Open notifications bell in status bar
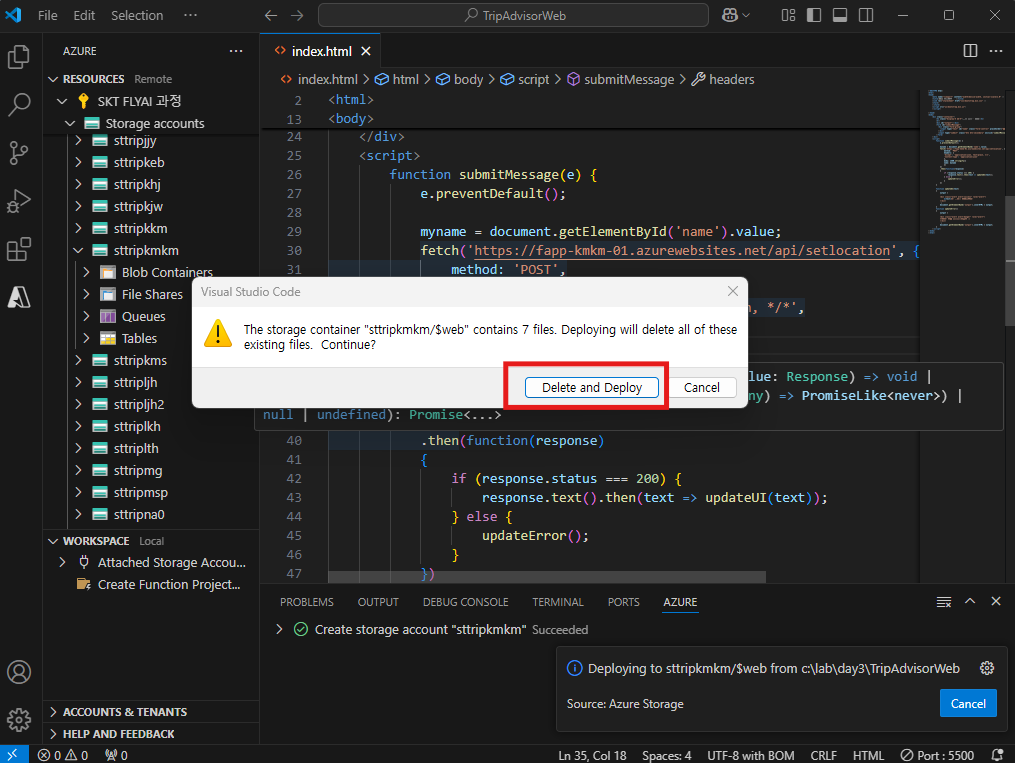The width and height of the screenshot is (1015, 763). click(x=998, y=755)
